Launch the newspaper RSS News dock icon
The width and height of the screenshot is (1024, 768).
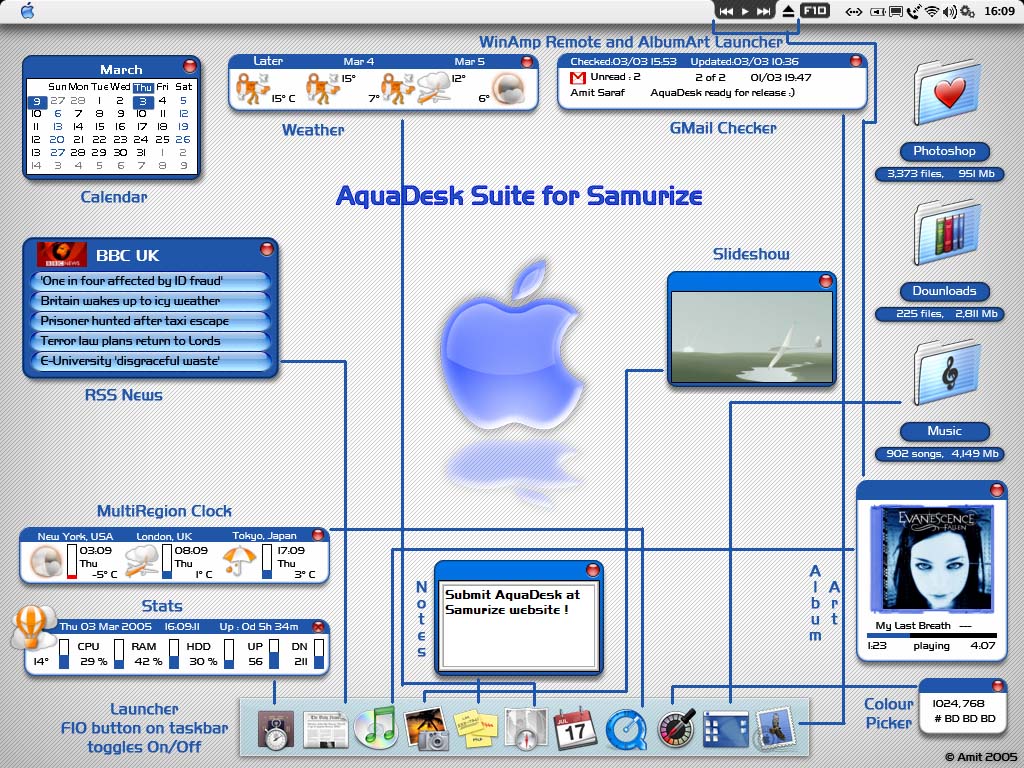[x=324, y=729]
